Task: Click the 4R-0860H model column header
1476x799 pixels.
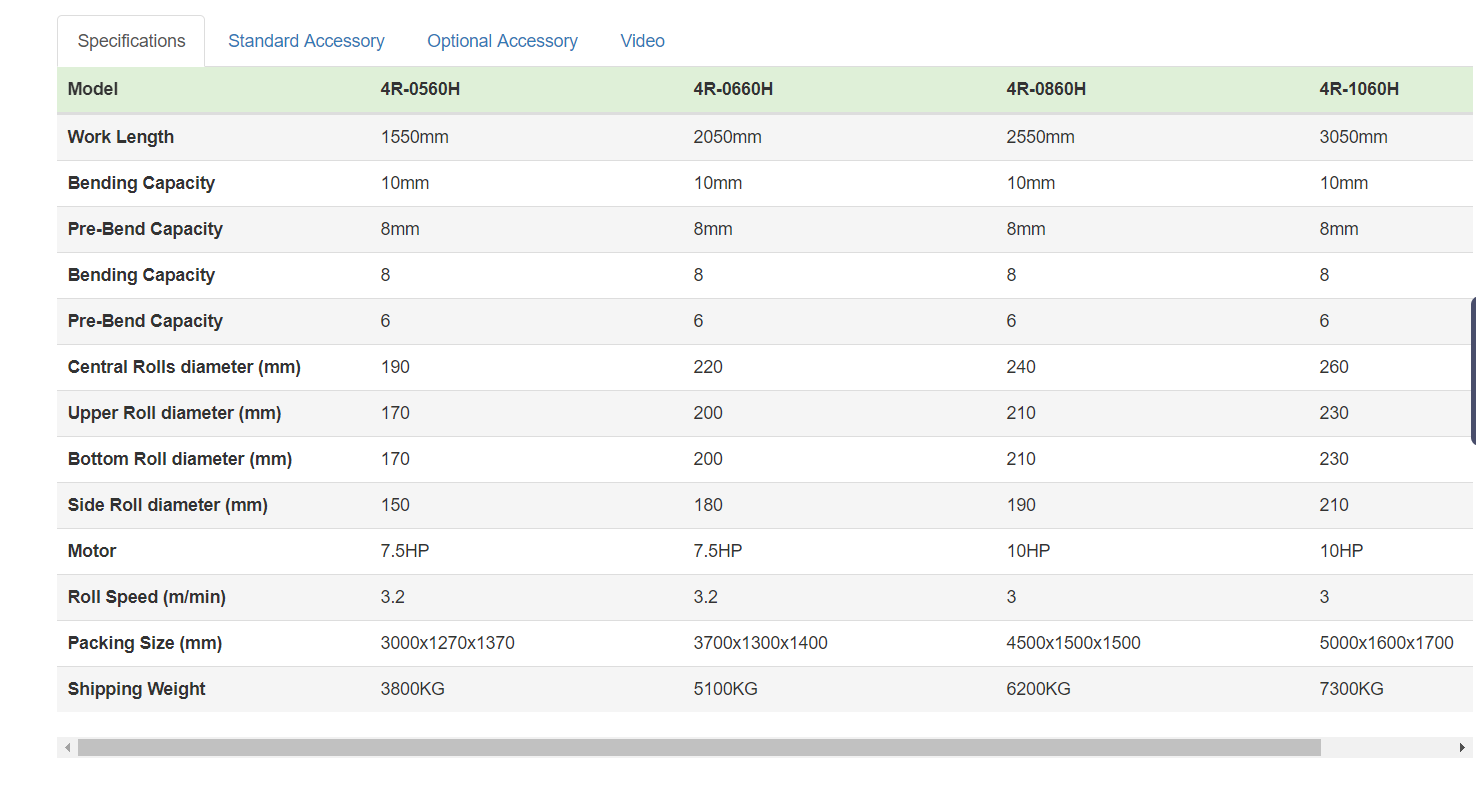Action: pyautogui.click(x=1046, y=89)
